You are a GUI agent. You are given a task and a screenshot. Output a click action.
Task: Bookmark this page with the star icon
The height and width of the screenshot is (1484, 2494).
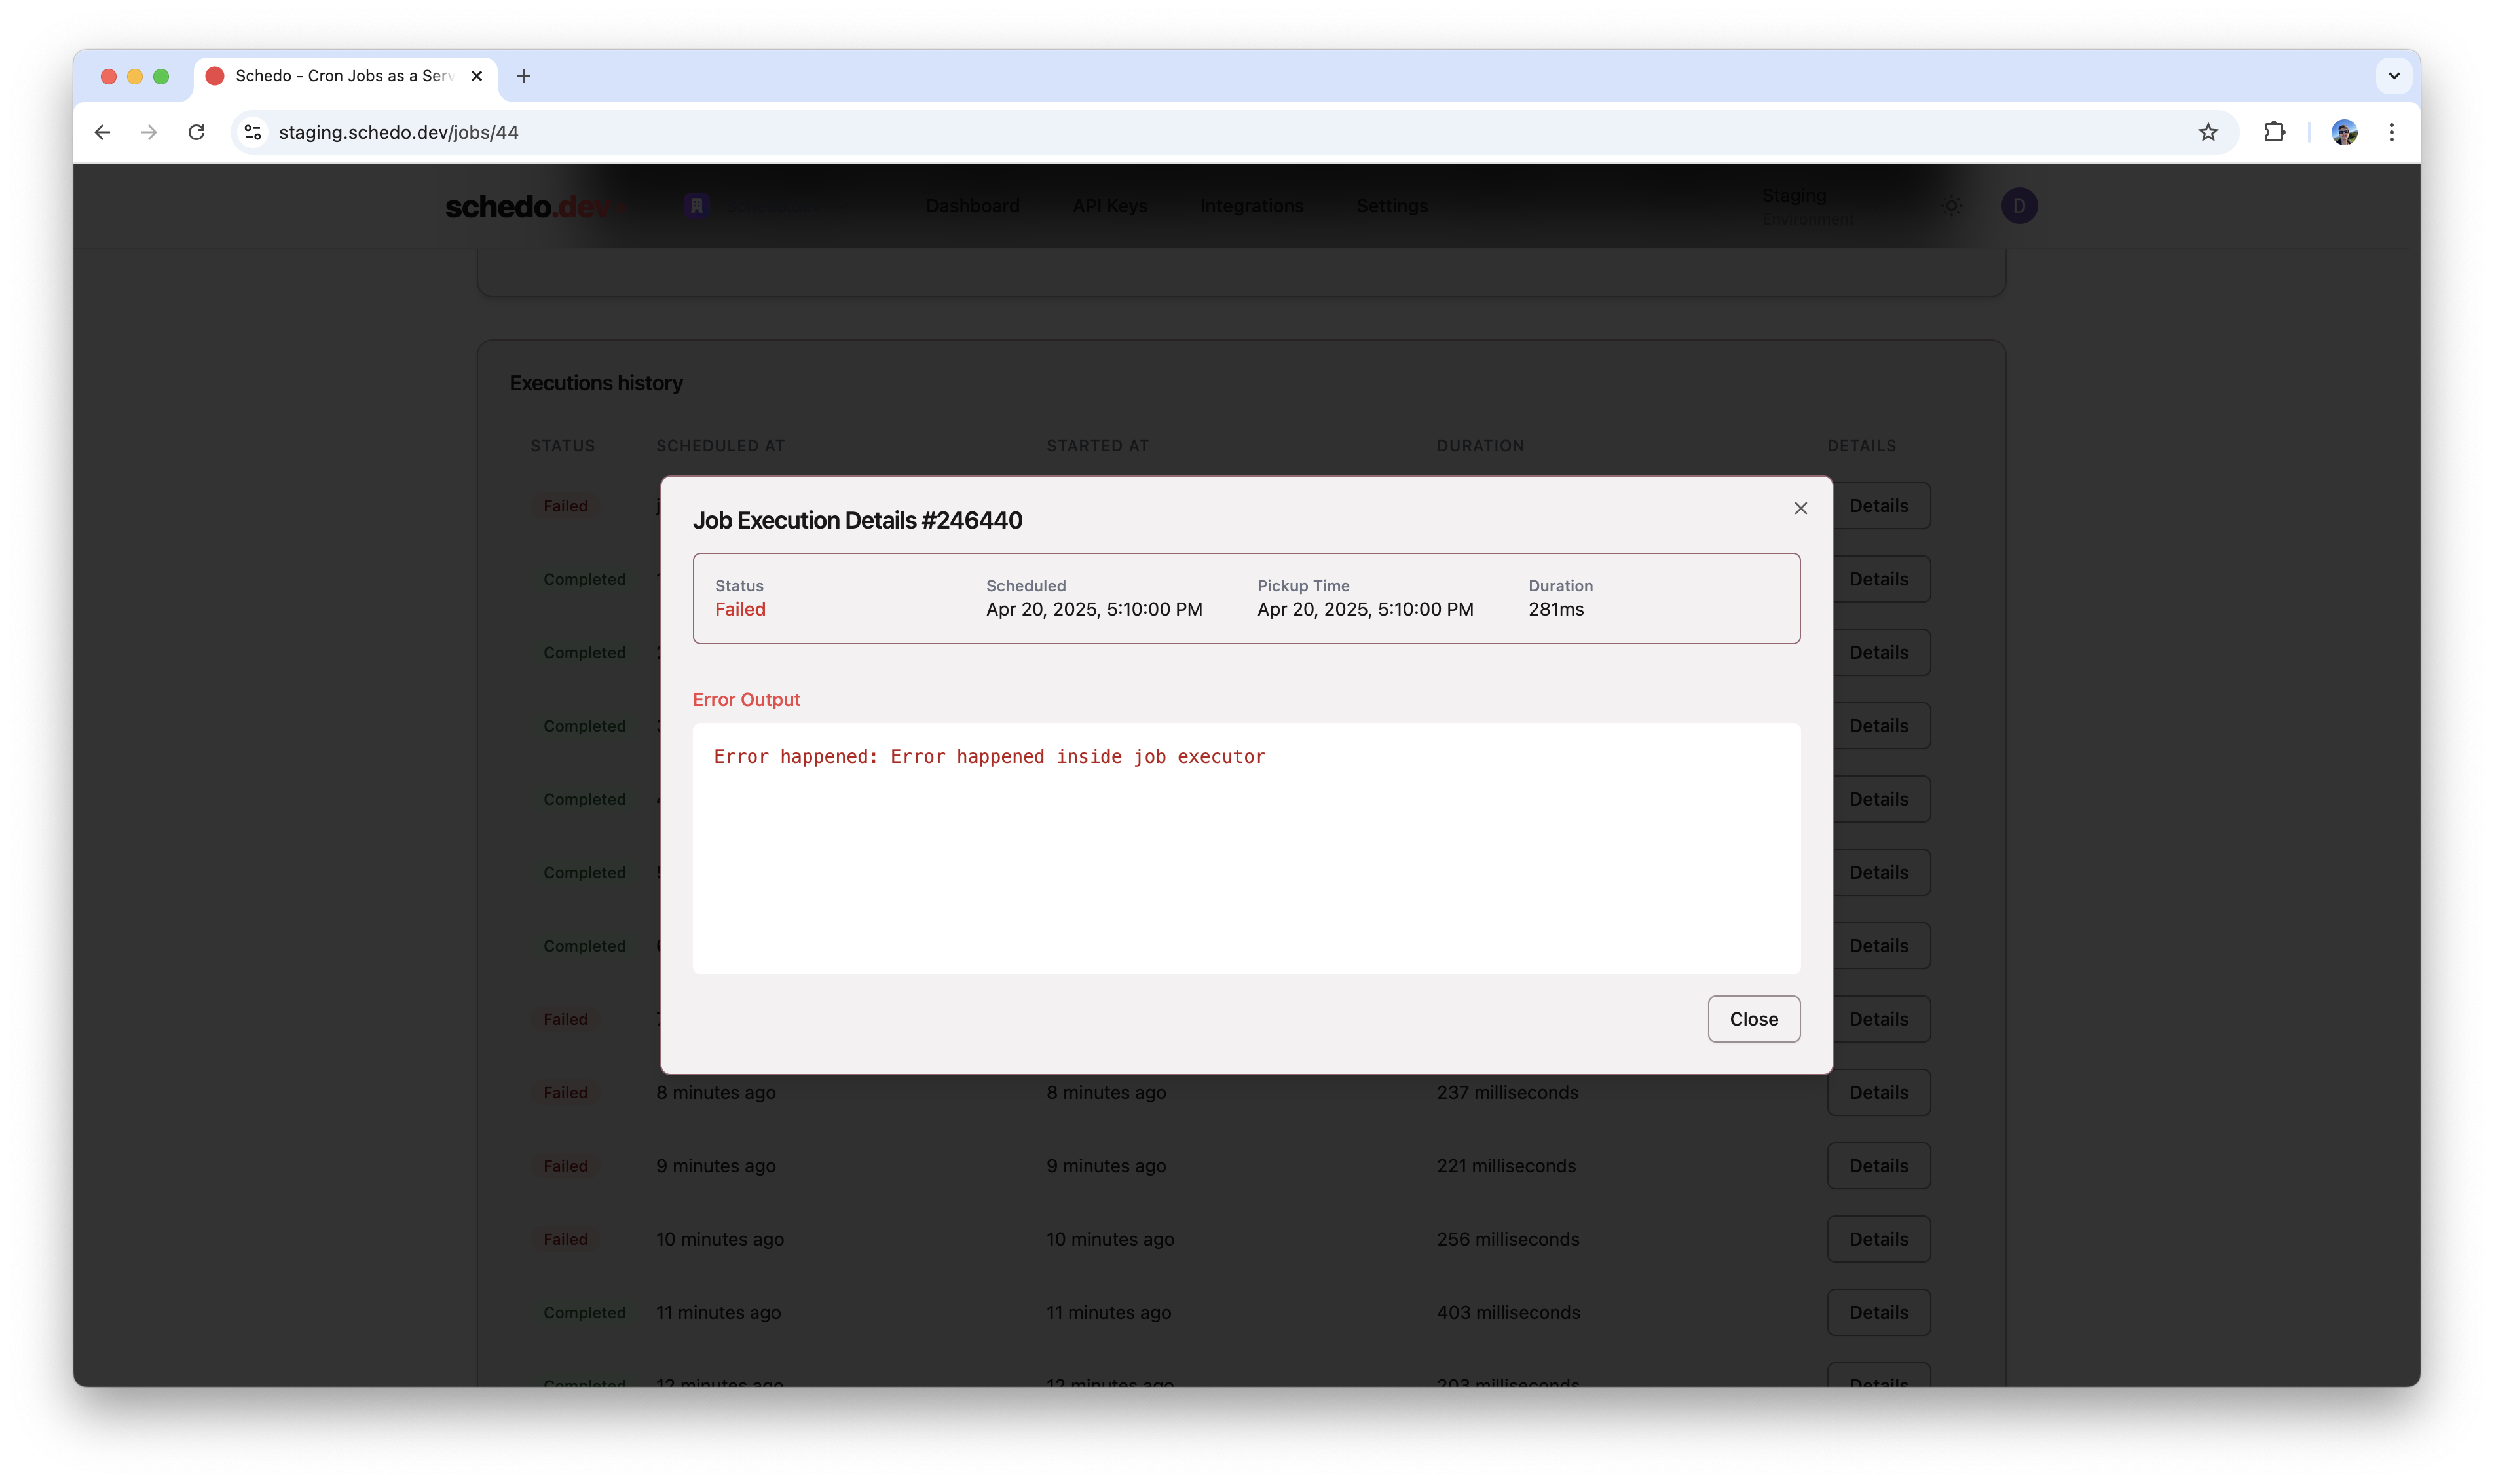[2208, 132]
